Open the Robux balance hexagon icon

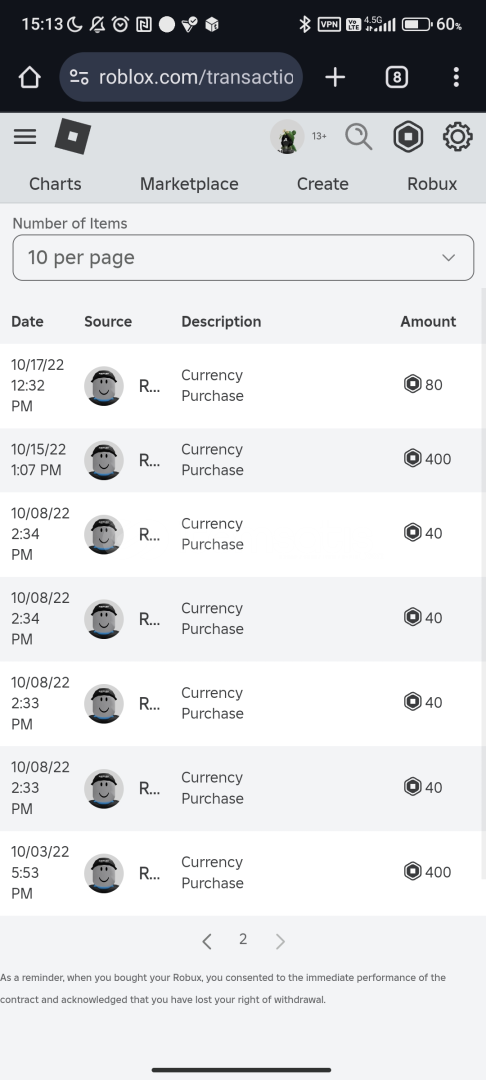pyautogui.click(x=408, y=136)
